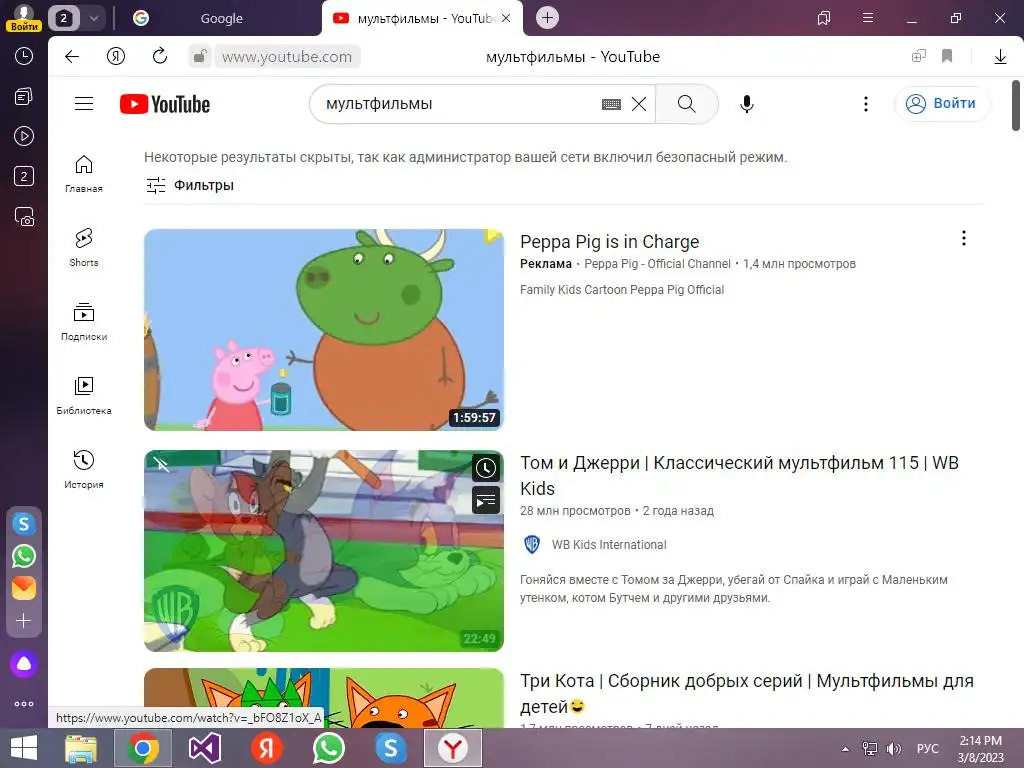The width and height of the screenshot is (1024, 768).
Task: Open history clock icon in browser side panel
Action: (24, 56)
